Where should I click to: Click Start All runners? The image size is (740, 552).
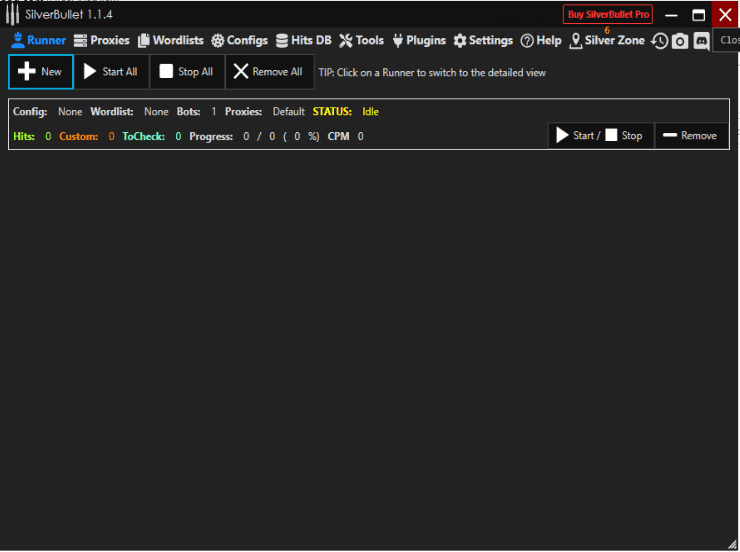(111, 72)
